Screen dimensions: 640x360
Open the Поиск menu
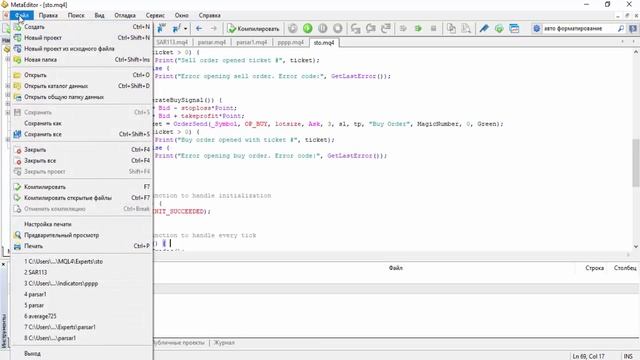76,16
